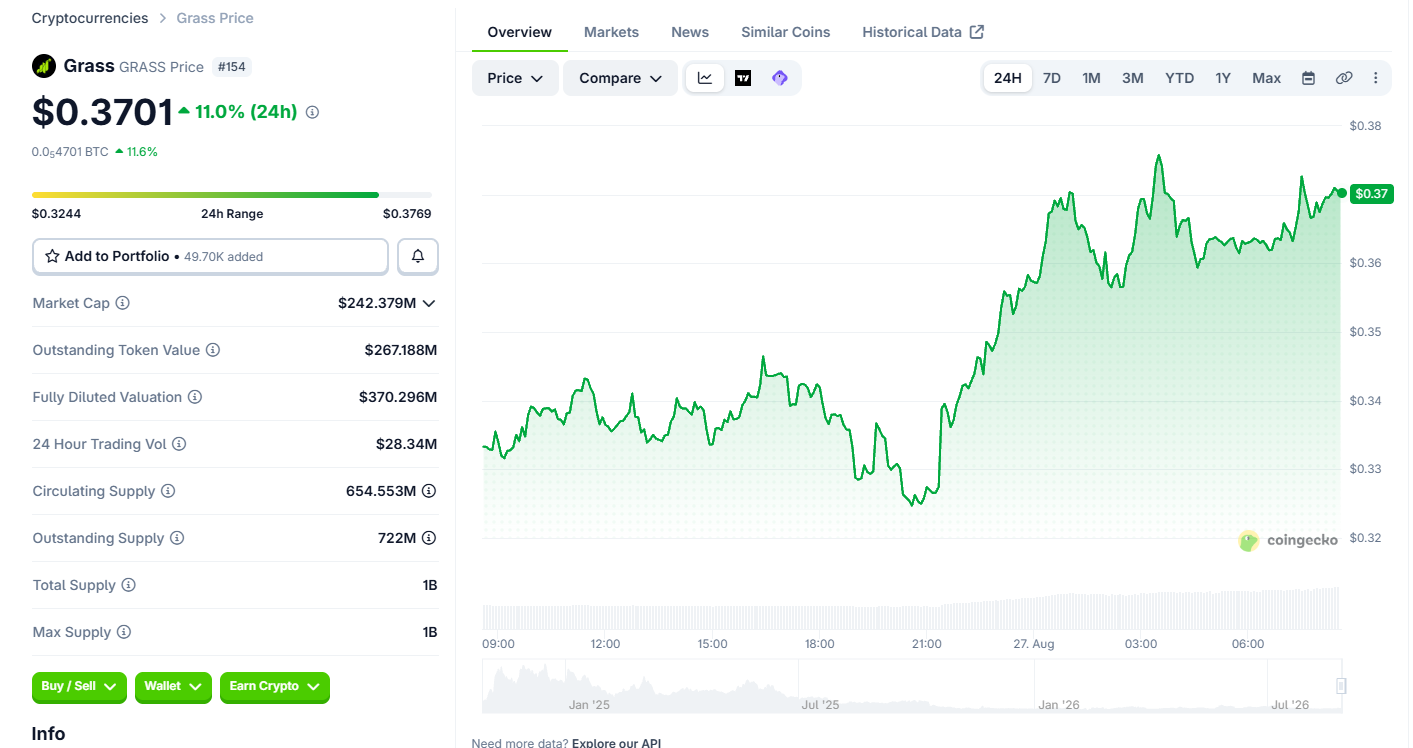
Task: Select the 1Y time range
Action: (1223, 78)
